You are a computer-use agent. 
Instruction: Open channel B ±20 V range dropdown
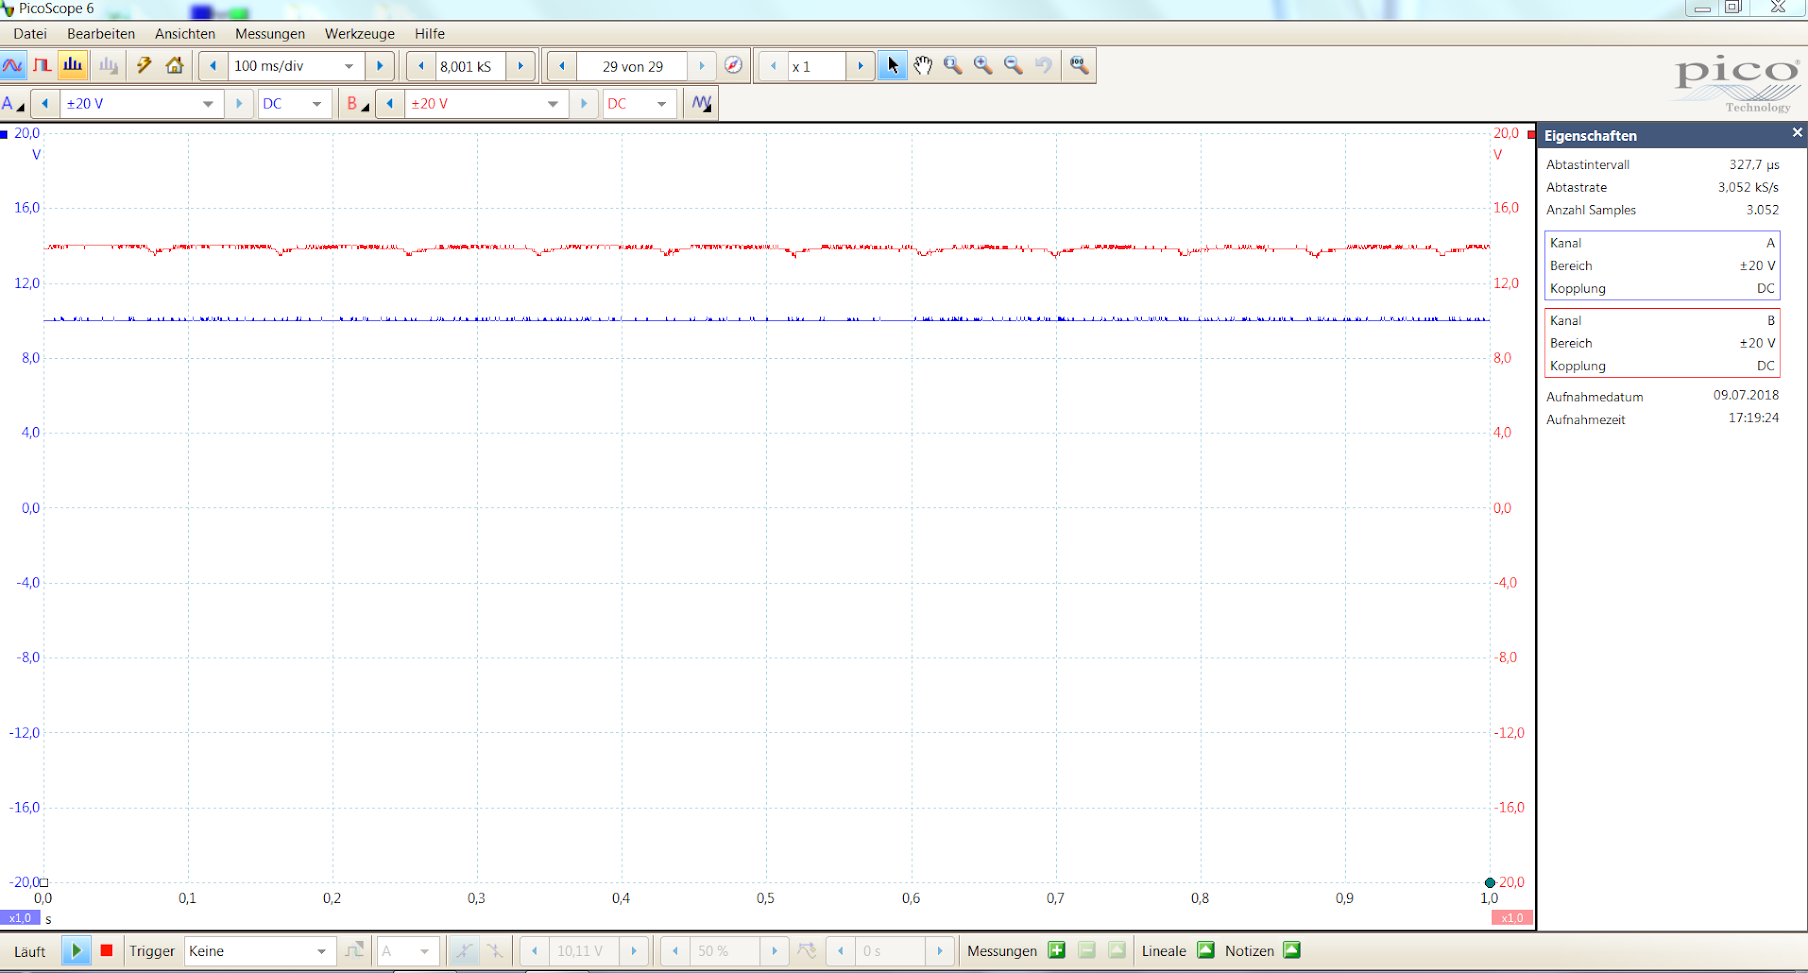(486, 104)
